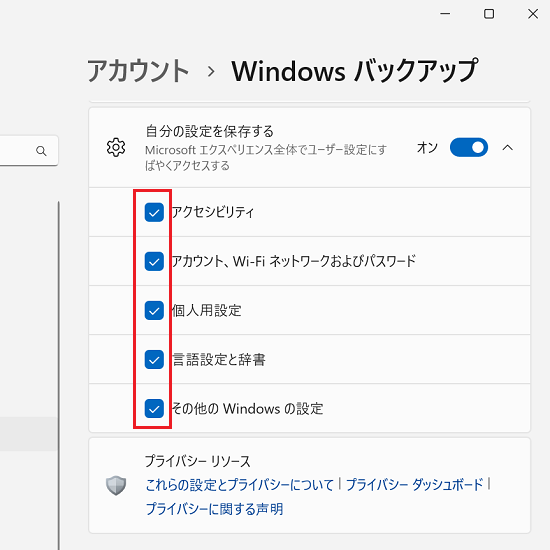Click the sidebar vertical scrollbar

click(59, 375)
